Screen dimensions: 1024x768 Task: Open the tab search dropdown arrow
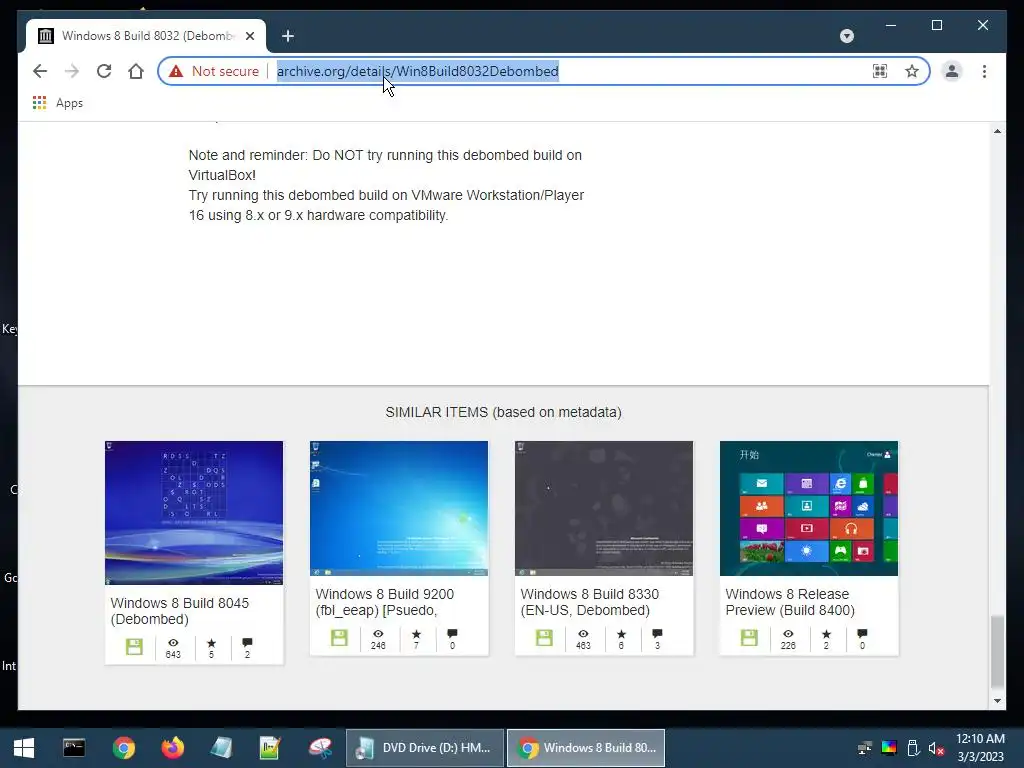846,36
